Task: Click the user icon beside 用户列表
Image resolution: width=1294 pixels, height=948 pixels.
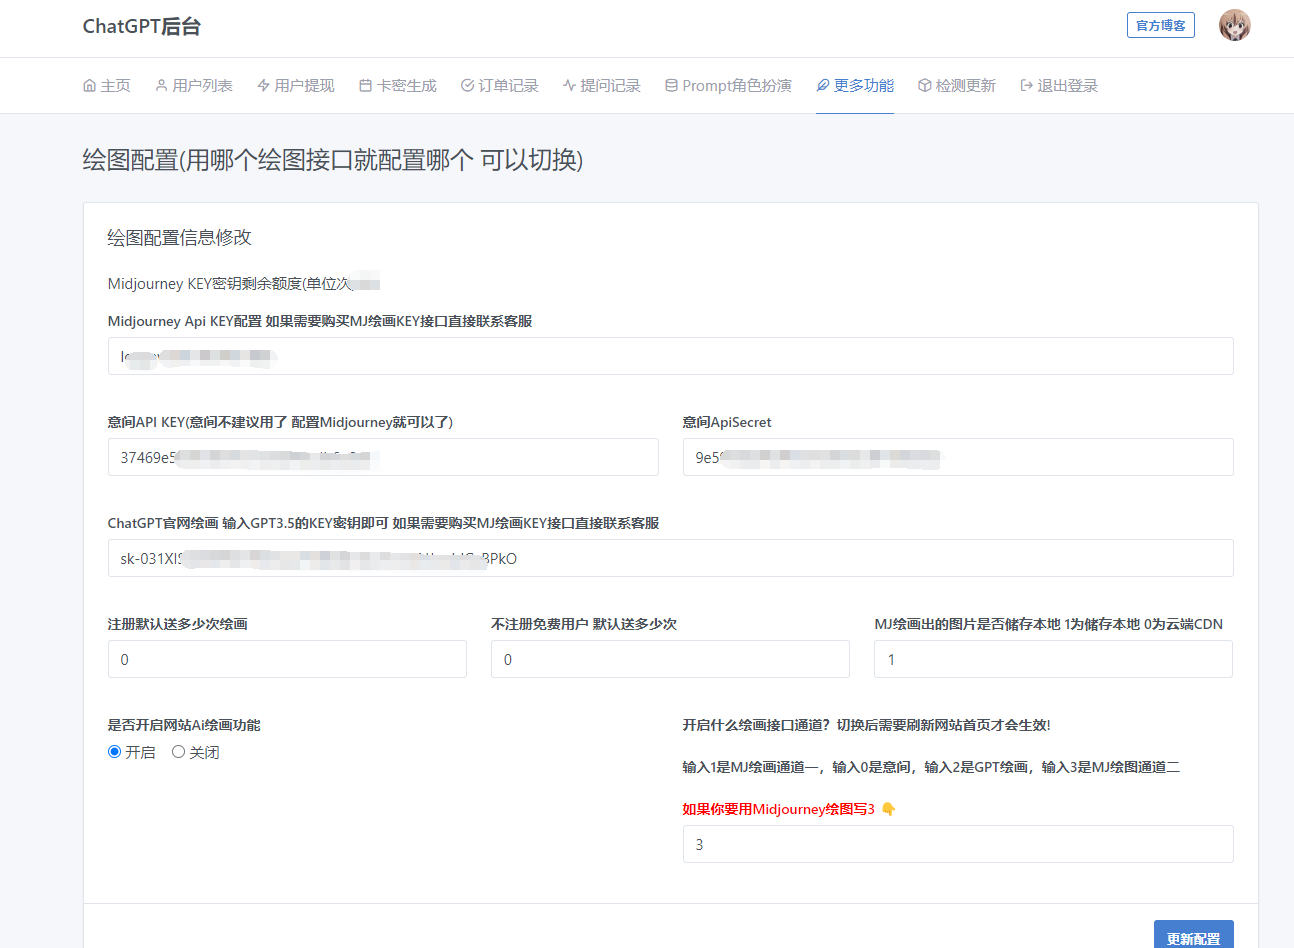Action: click(x=161, y=86)
